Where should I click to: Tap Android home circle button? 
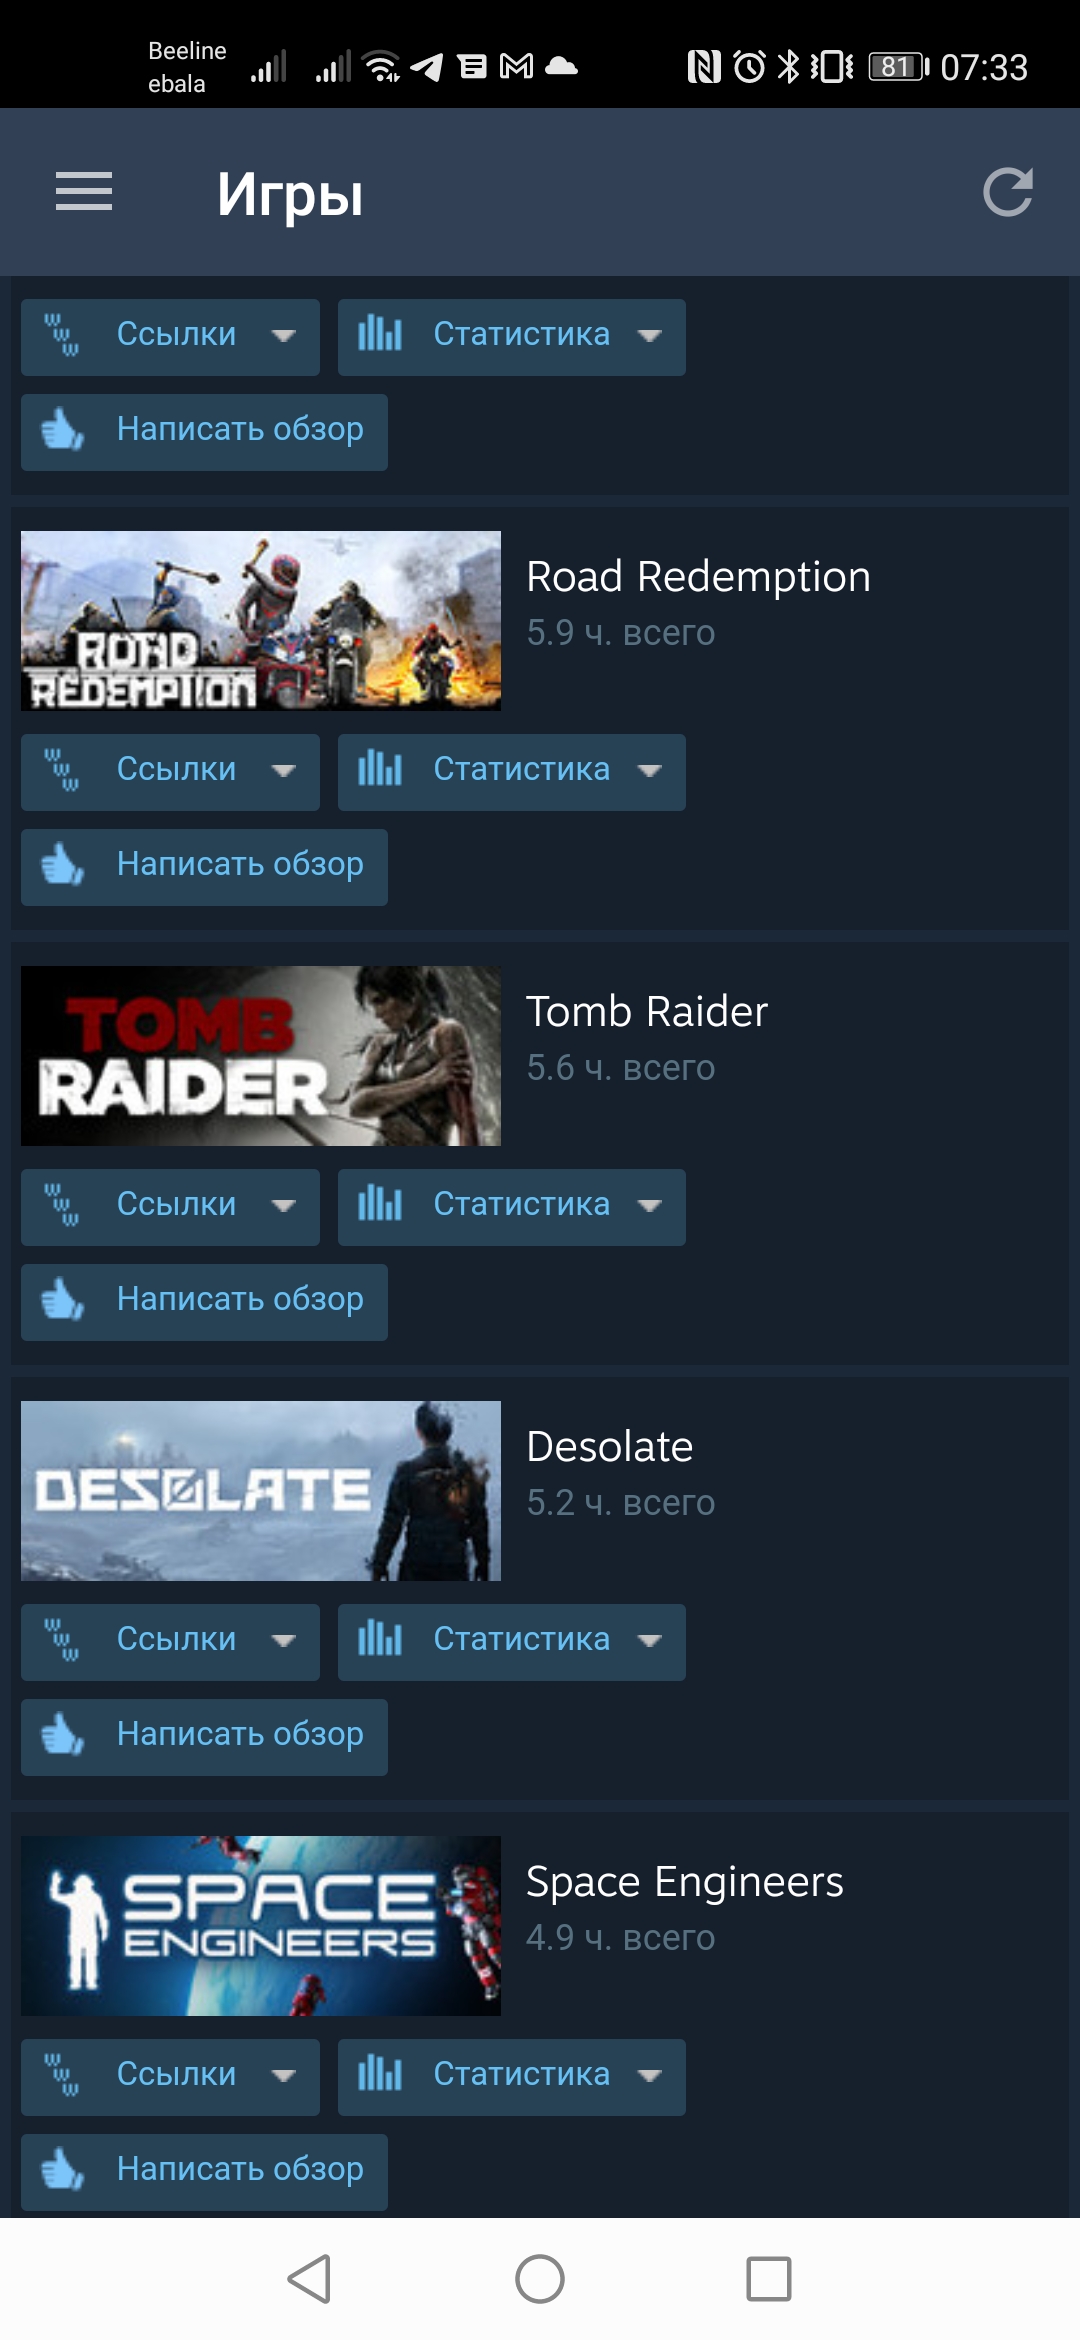point(540,2279)
